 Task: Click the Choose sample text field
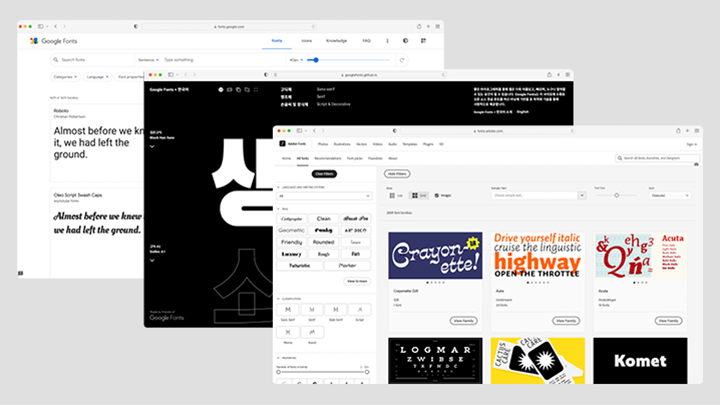[x=534, y=196]
